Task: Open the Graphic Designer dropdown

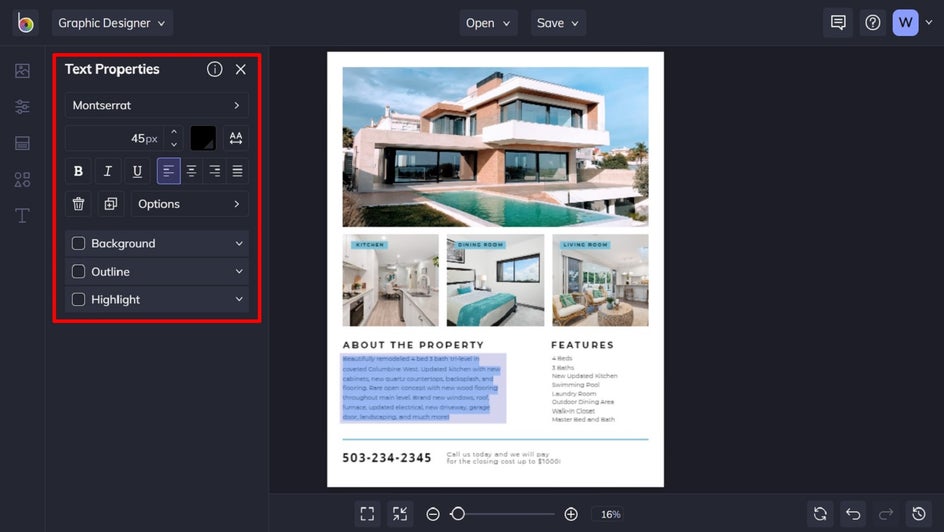Action: tap(111, 23)
